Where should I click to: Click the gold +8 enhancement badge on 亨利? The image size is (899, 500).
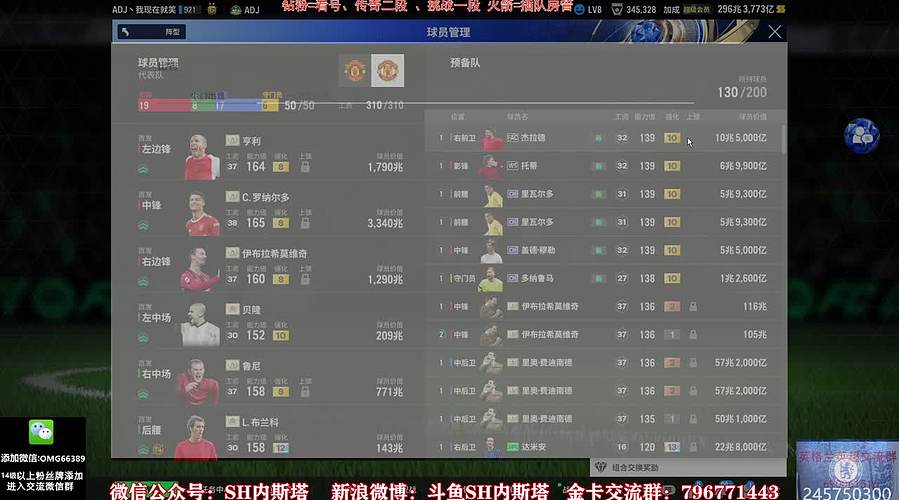(x=280, y=167)
